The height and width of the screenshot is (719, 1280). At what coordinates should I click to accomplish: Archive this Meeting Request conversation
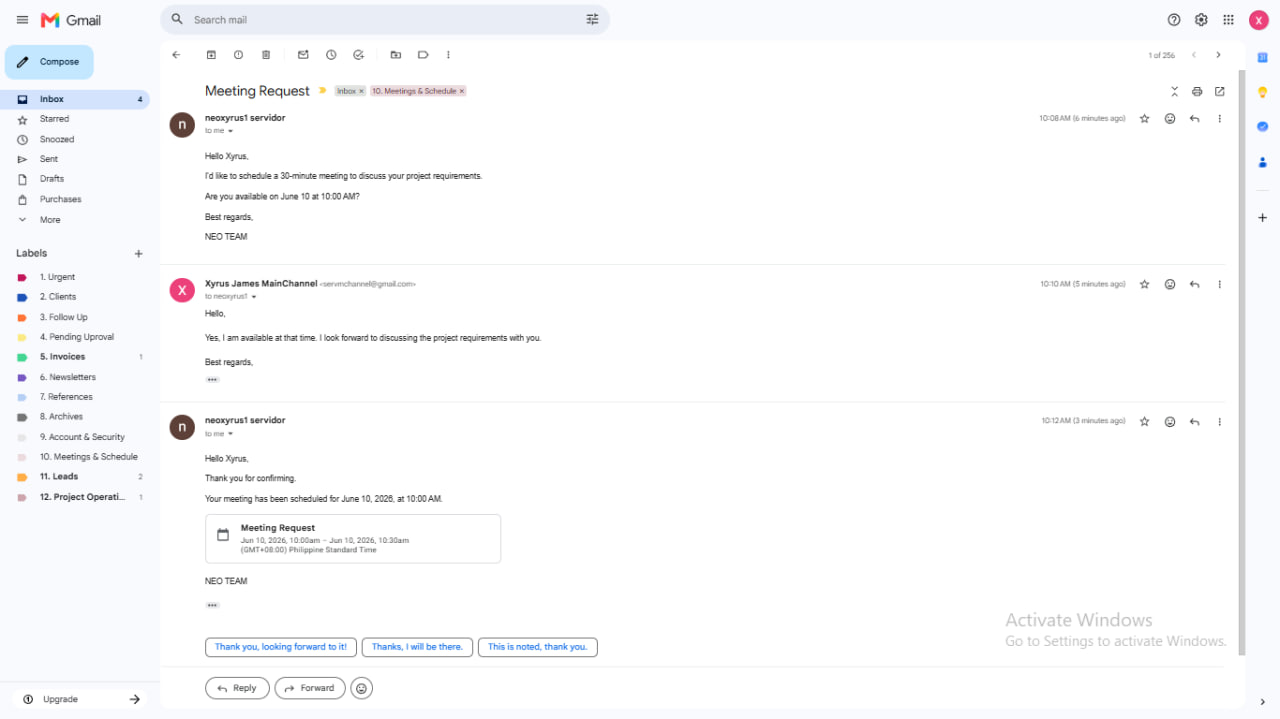211,55
